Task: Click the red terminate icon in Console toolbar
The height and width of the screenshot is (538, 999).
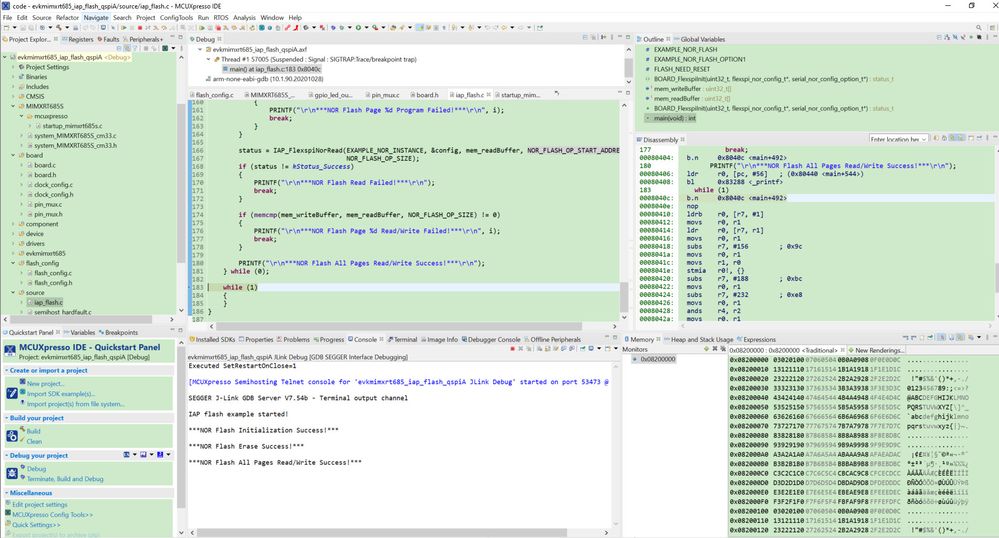Action: point(512,349)
